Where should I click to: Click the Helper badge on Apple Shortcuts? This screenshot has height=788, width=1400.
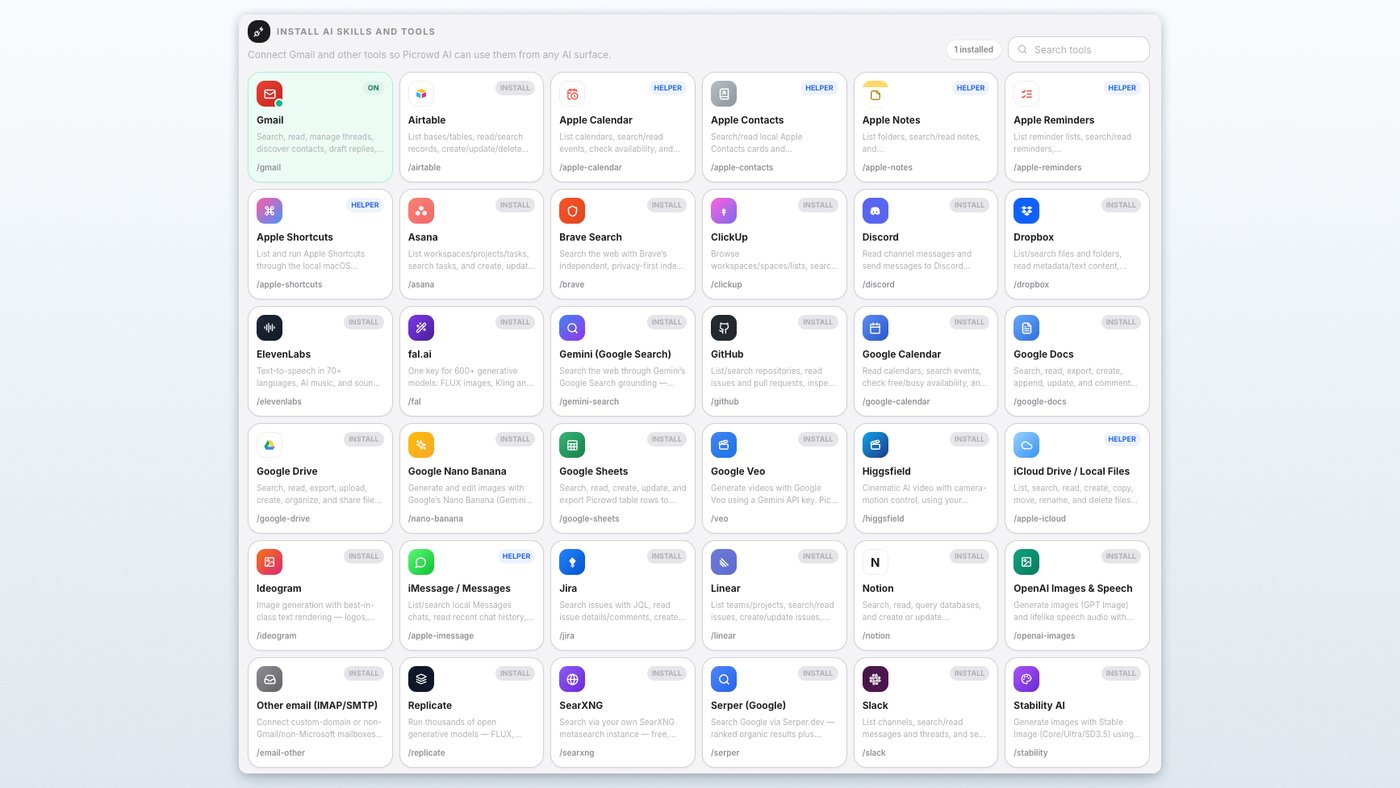click(x=365, y=205)
